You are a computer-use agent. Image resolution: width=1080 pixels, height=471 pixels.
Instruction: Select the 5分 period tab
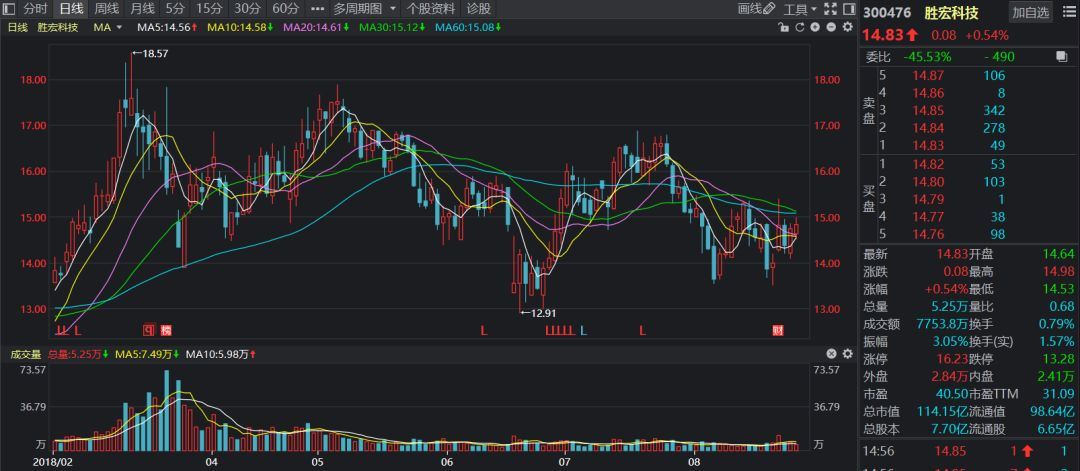point(175,9)
